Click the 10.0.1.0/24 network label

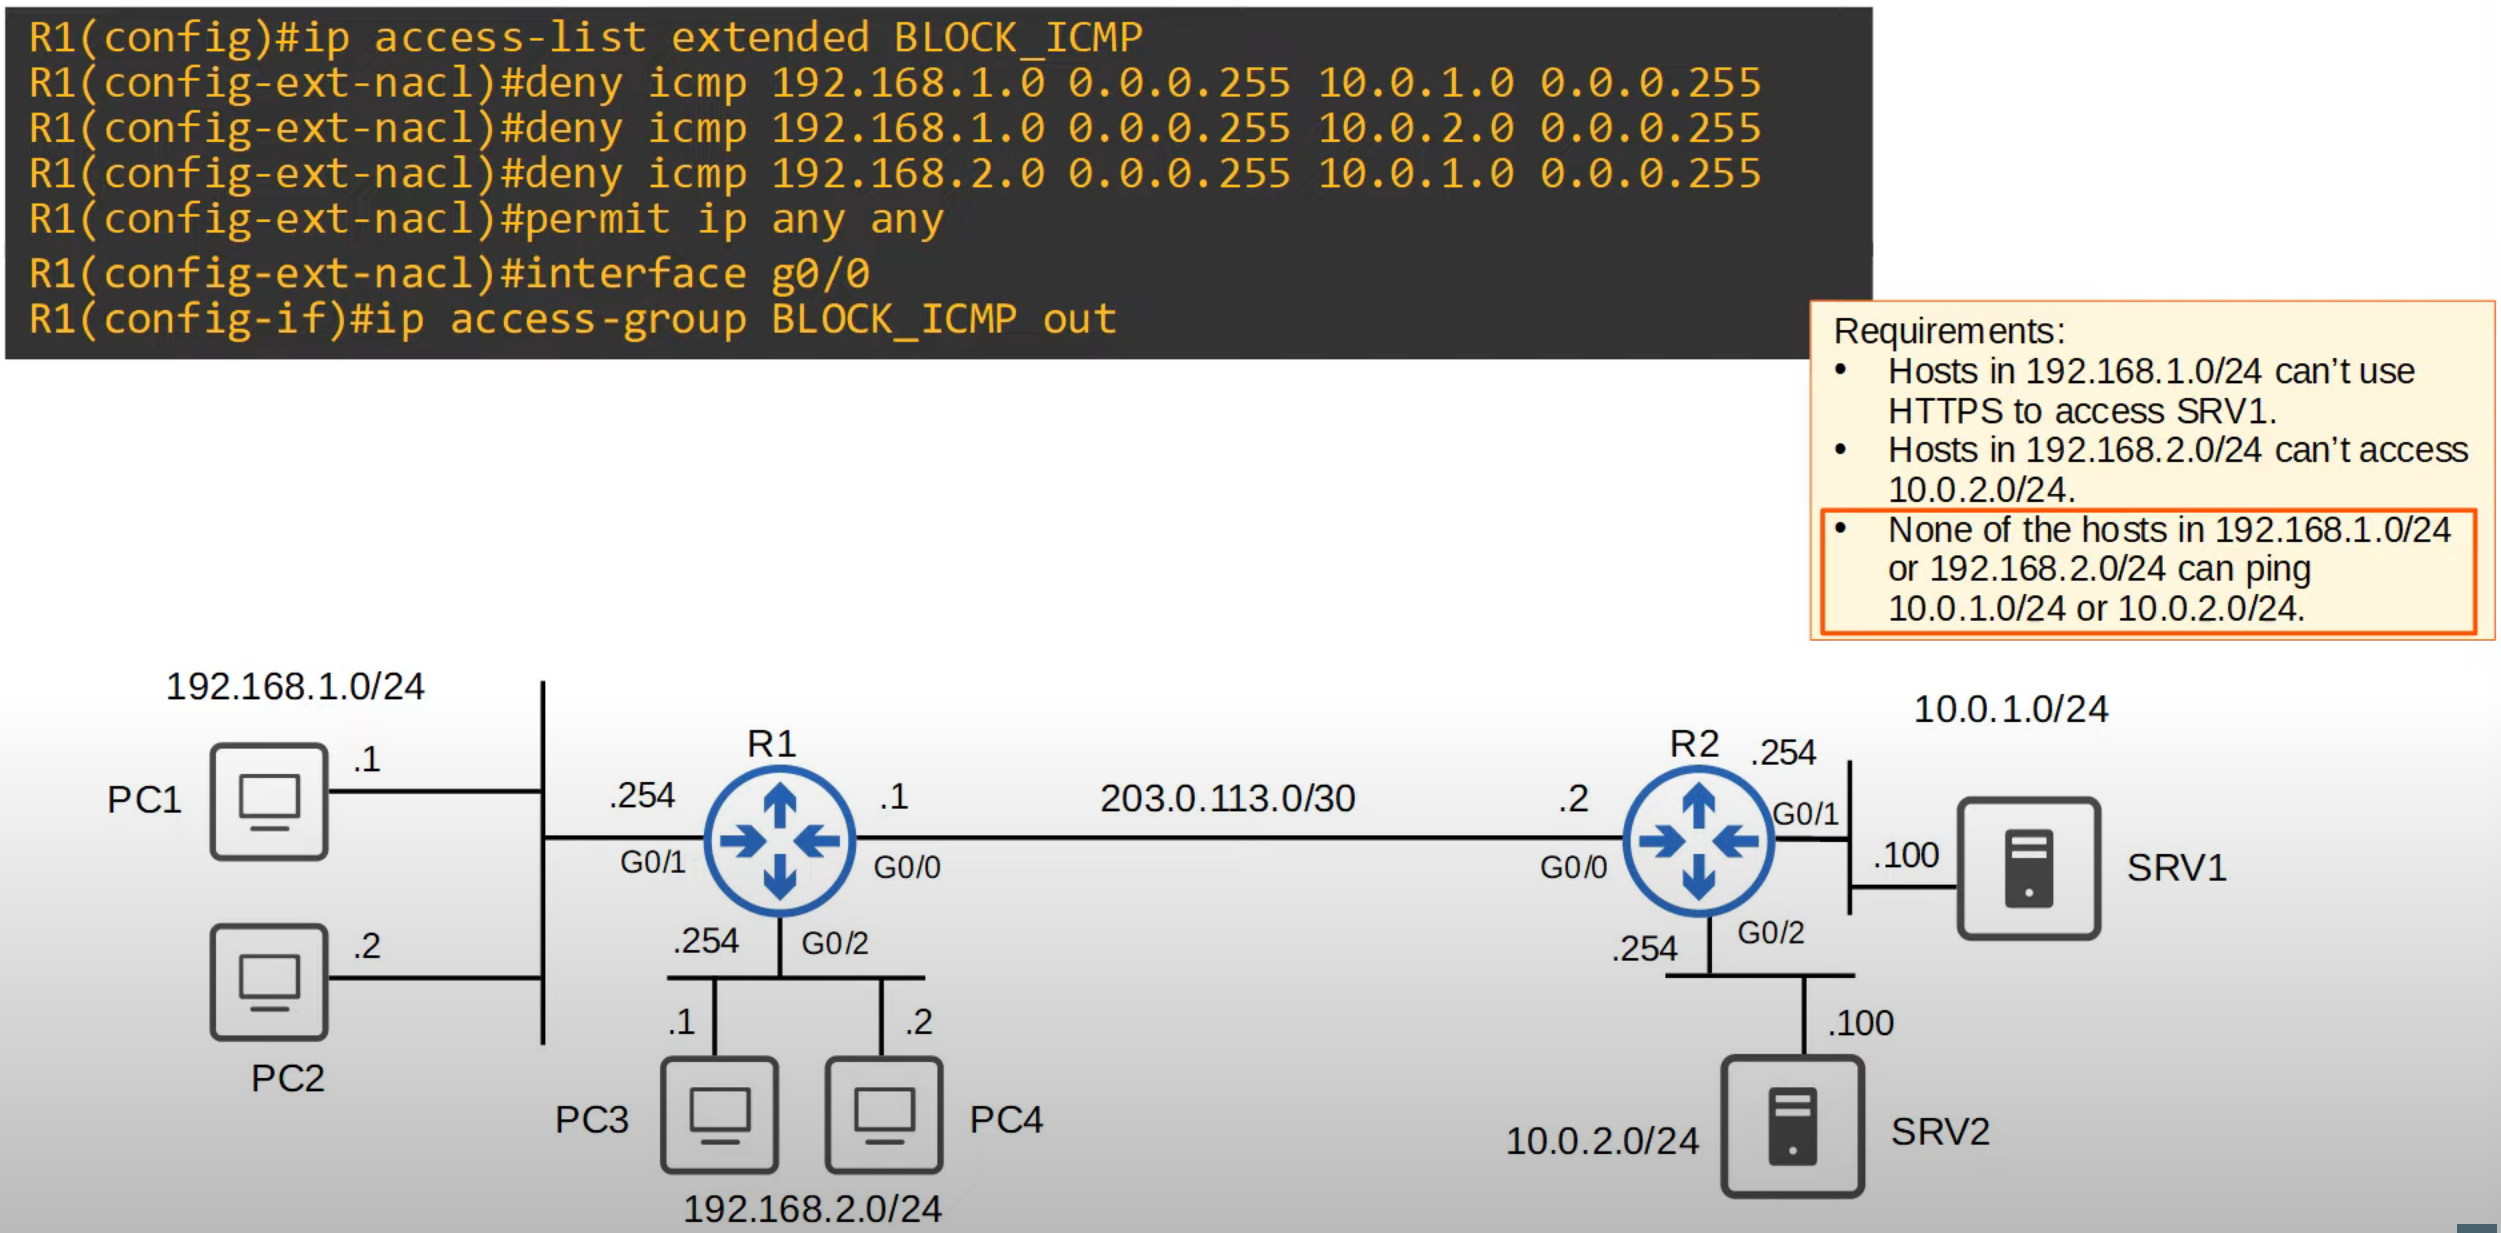(2010, 709)
